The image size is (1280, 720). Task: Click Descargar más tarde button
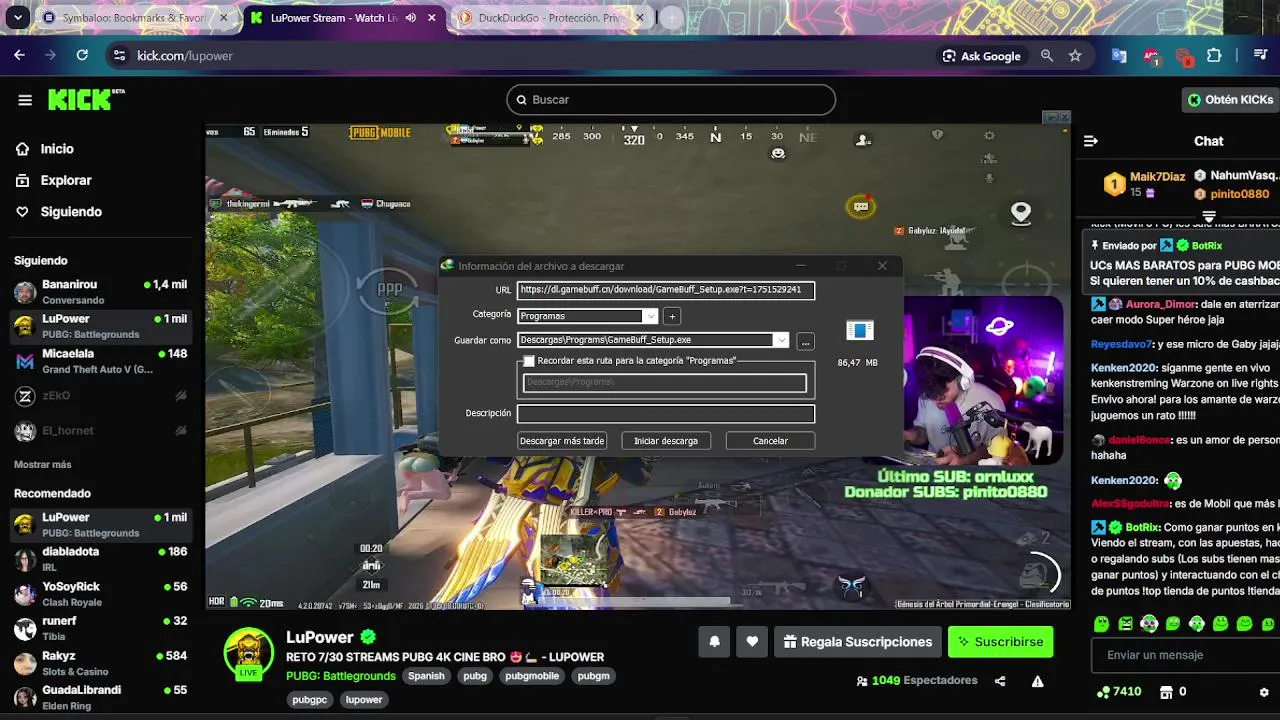[562, 441]
